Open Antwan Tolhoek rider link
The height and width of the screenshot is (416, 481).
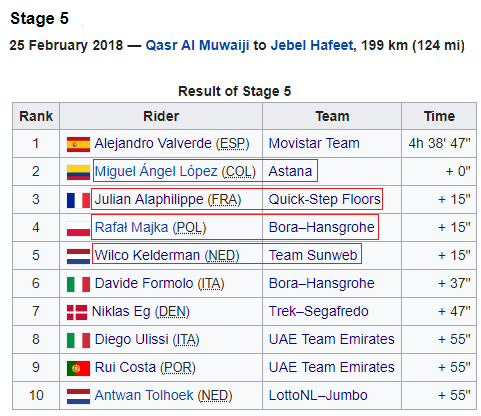144,395
